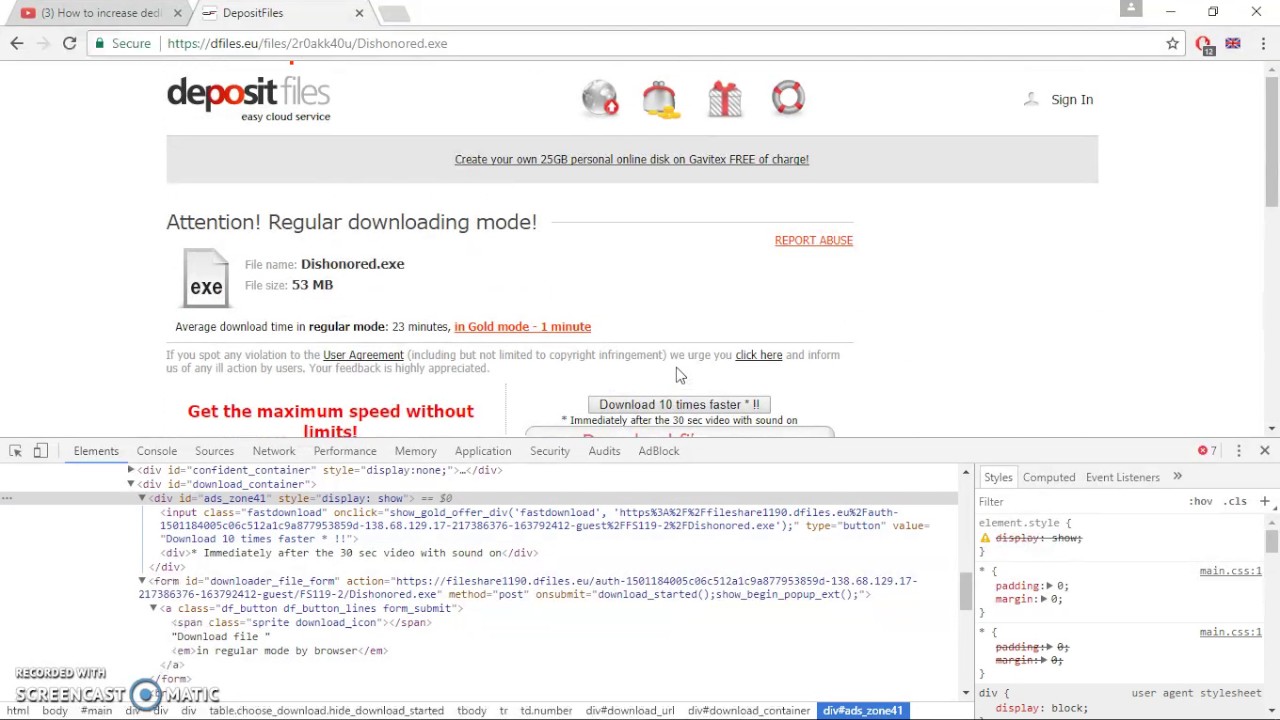
Task: Add new style rule plus icon
Action: pyautogui.click(x=1264, y=501)
